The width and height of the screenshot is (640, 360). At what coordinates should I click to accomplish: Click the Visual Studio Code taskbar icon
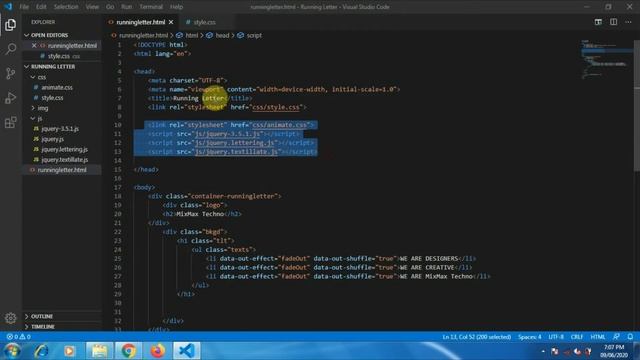coord(187,351)
